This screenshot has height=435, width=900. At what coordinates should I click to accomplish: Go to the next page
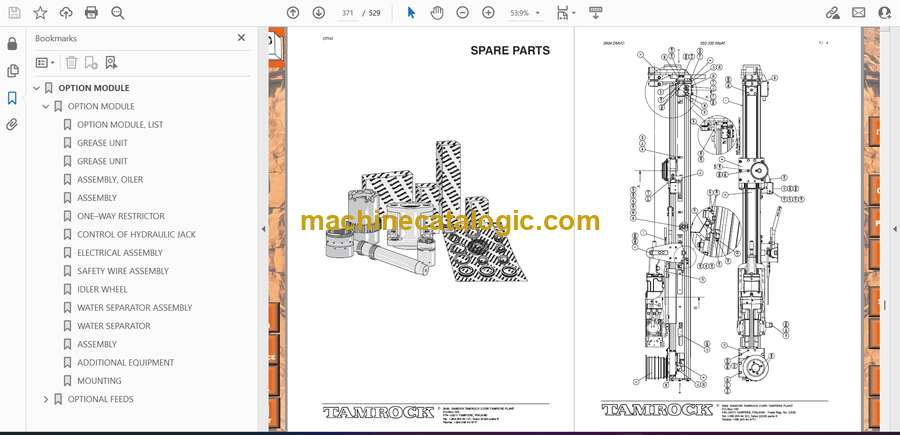tap(319, 13)
